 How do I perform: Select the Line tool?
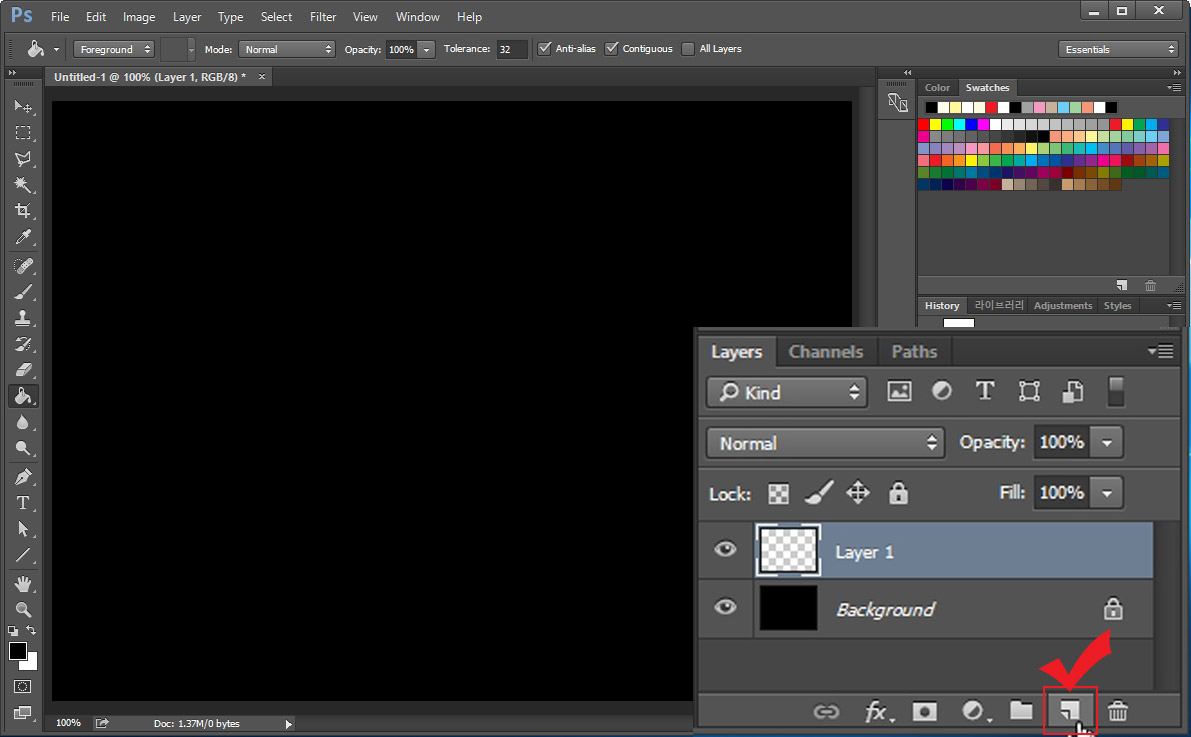click(23, 555)
